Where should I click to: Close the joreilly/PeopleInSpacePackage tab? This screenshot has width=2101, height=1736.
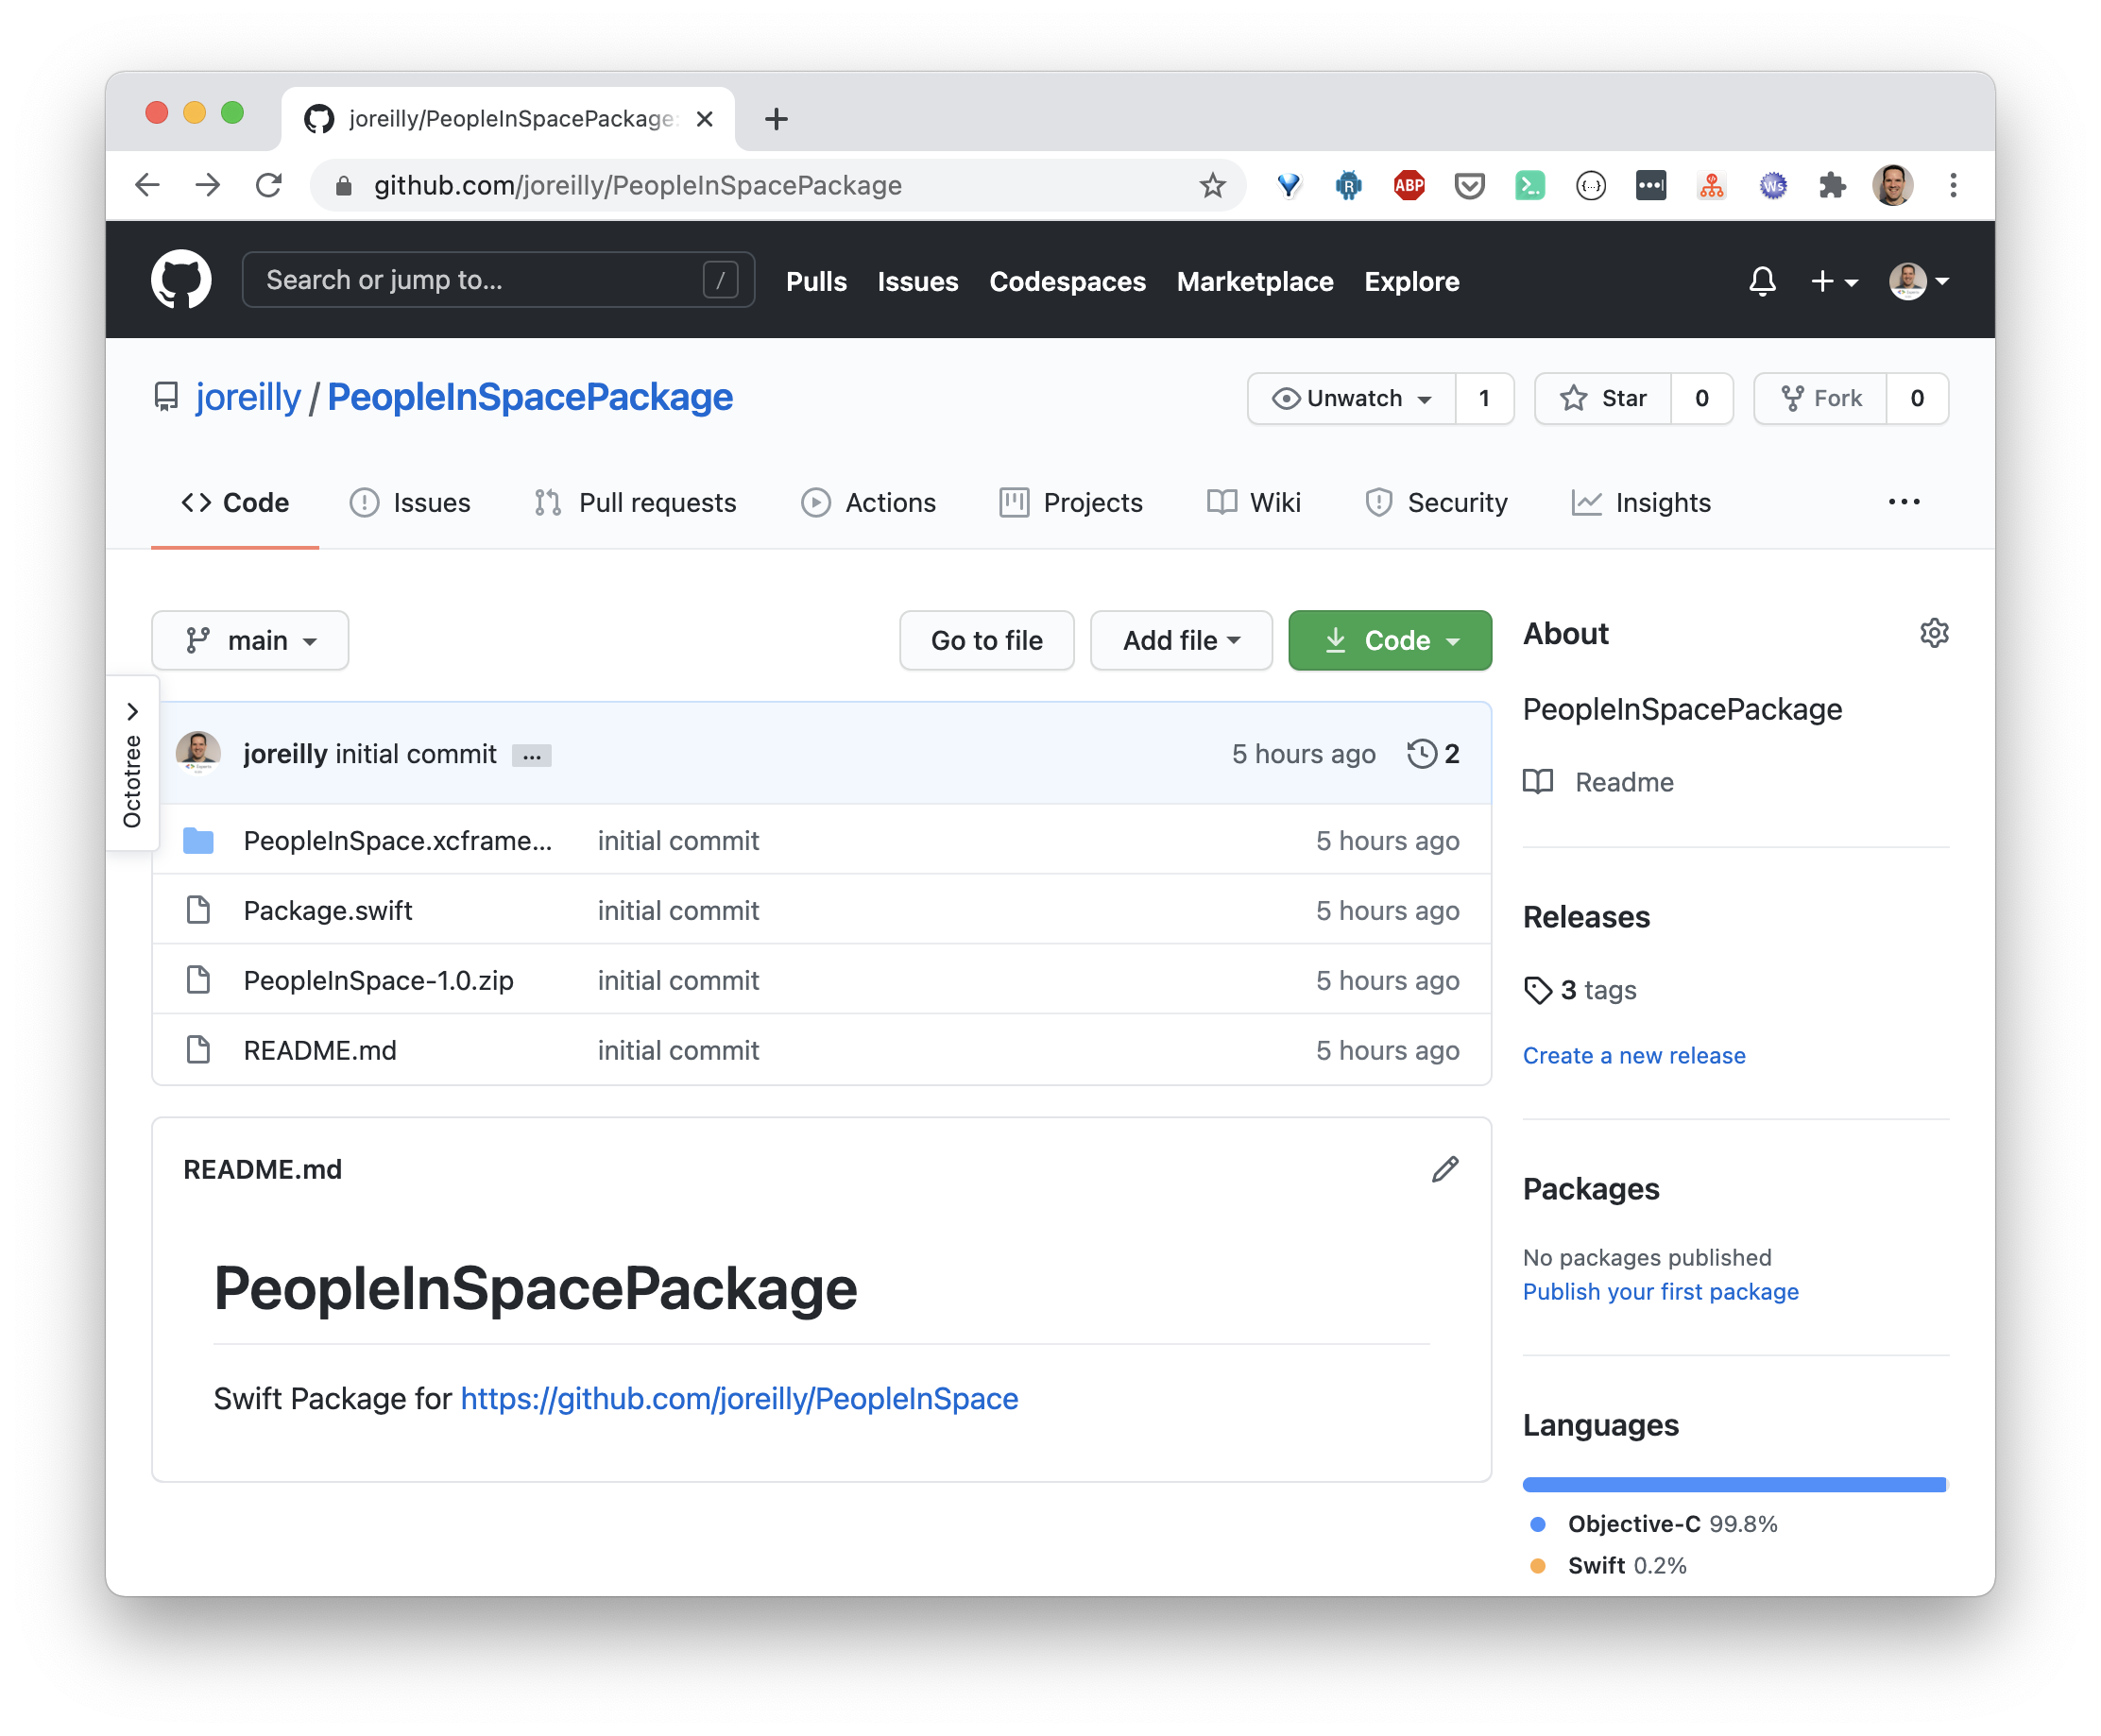click(x=704, y=119)
